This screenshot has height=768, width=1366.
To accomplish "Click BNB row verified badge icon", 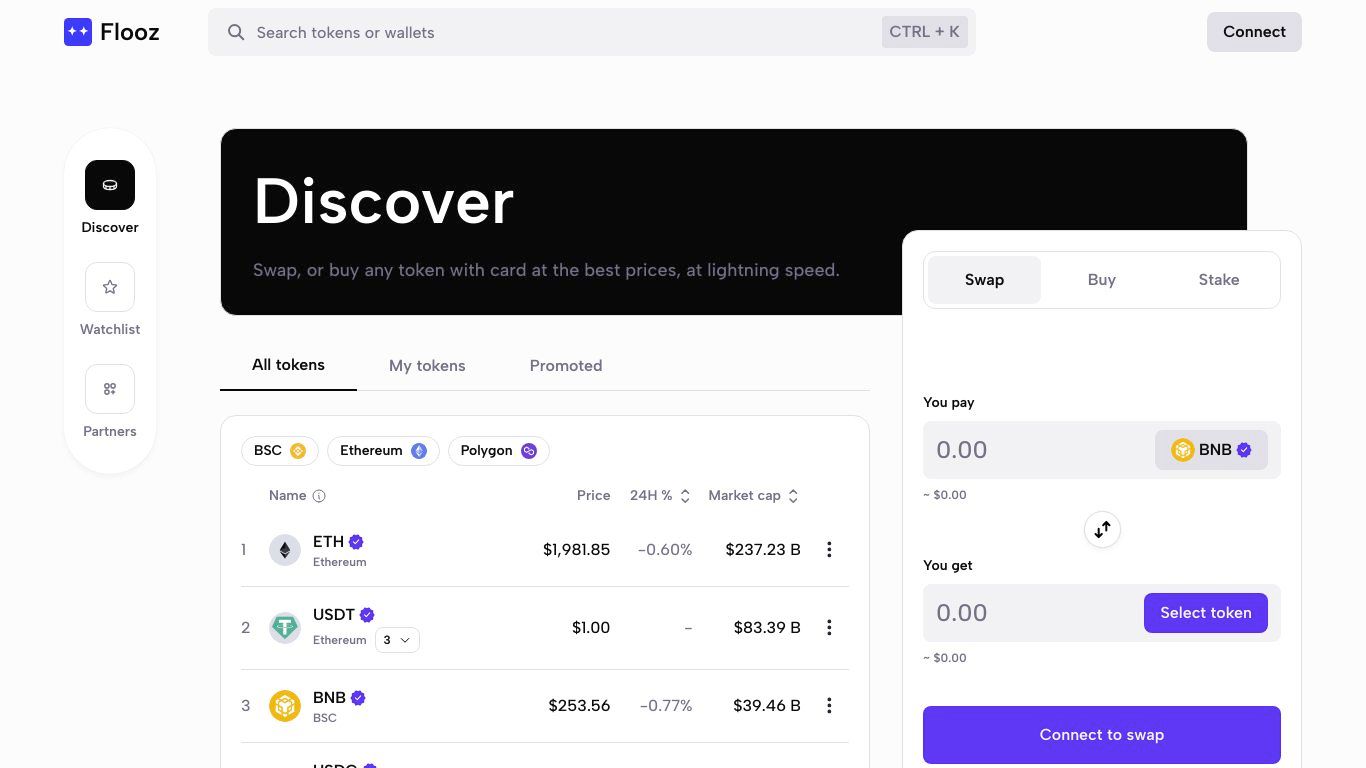I will 358,698.
